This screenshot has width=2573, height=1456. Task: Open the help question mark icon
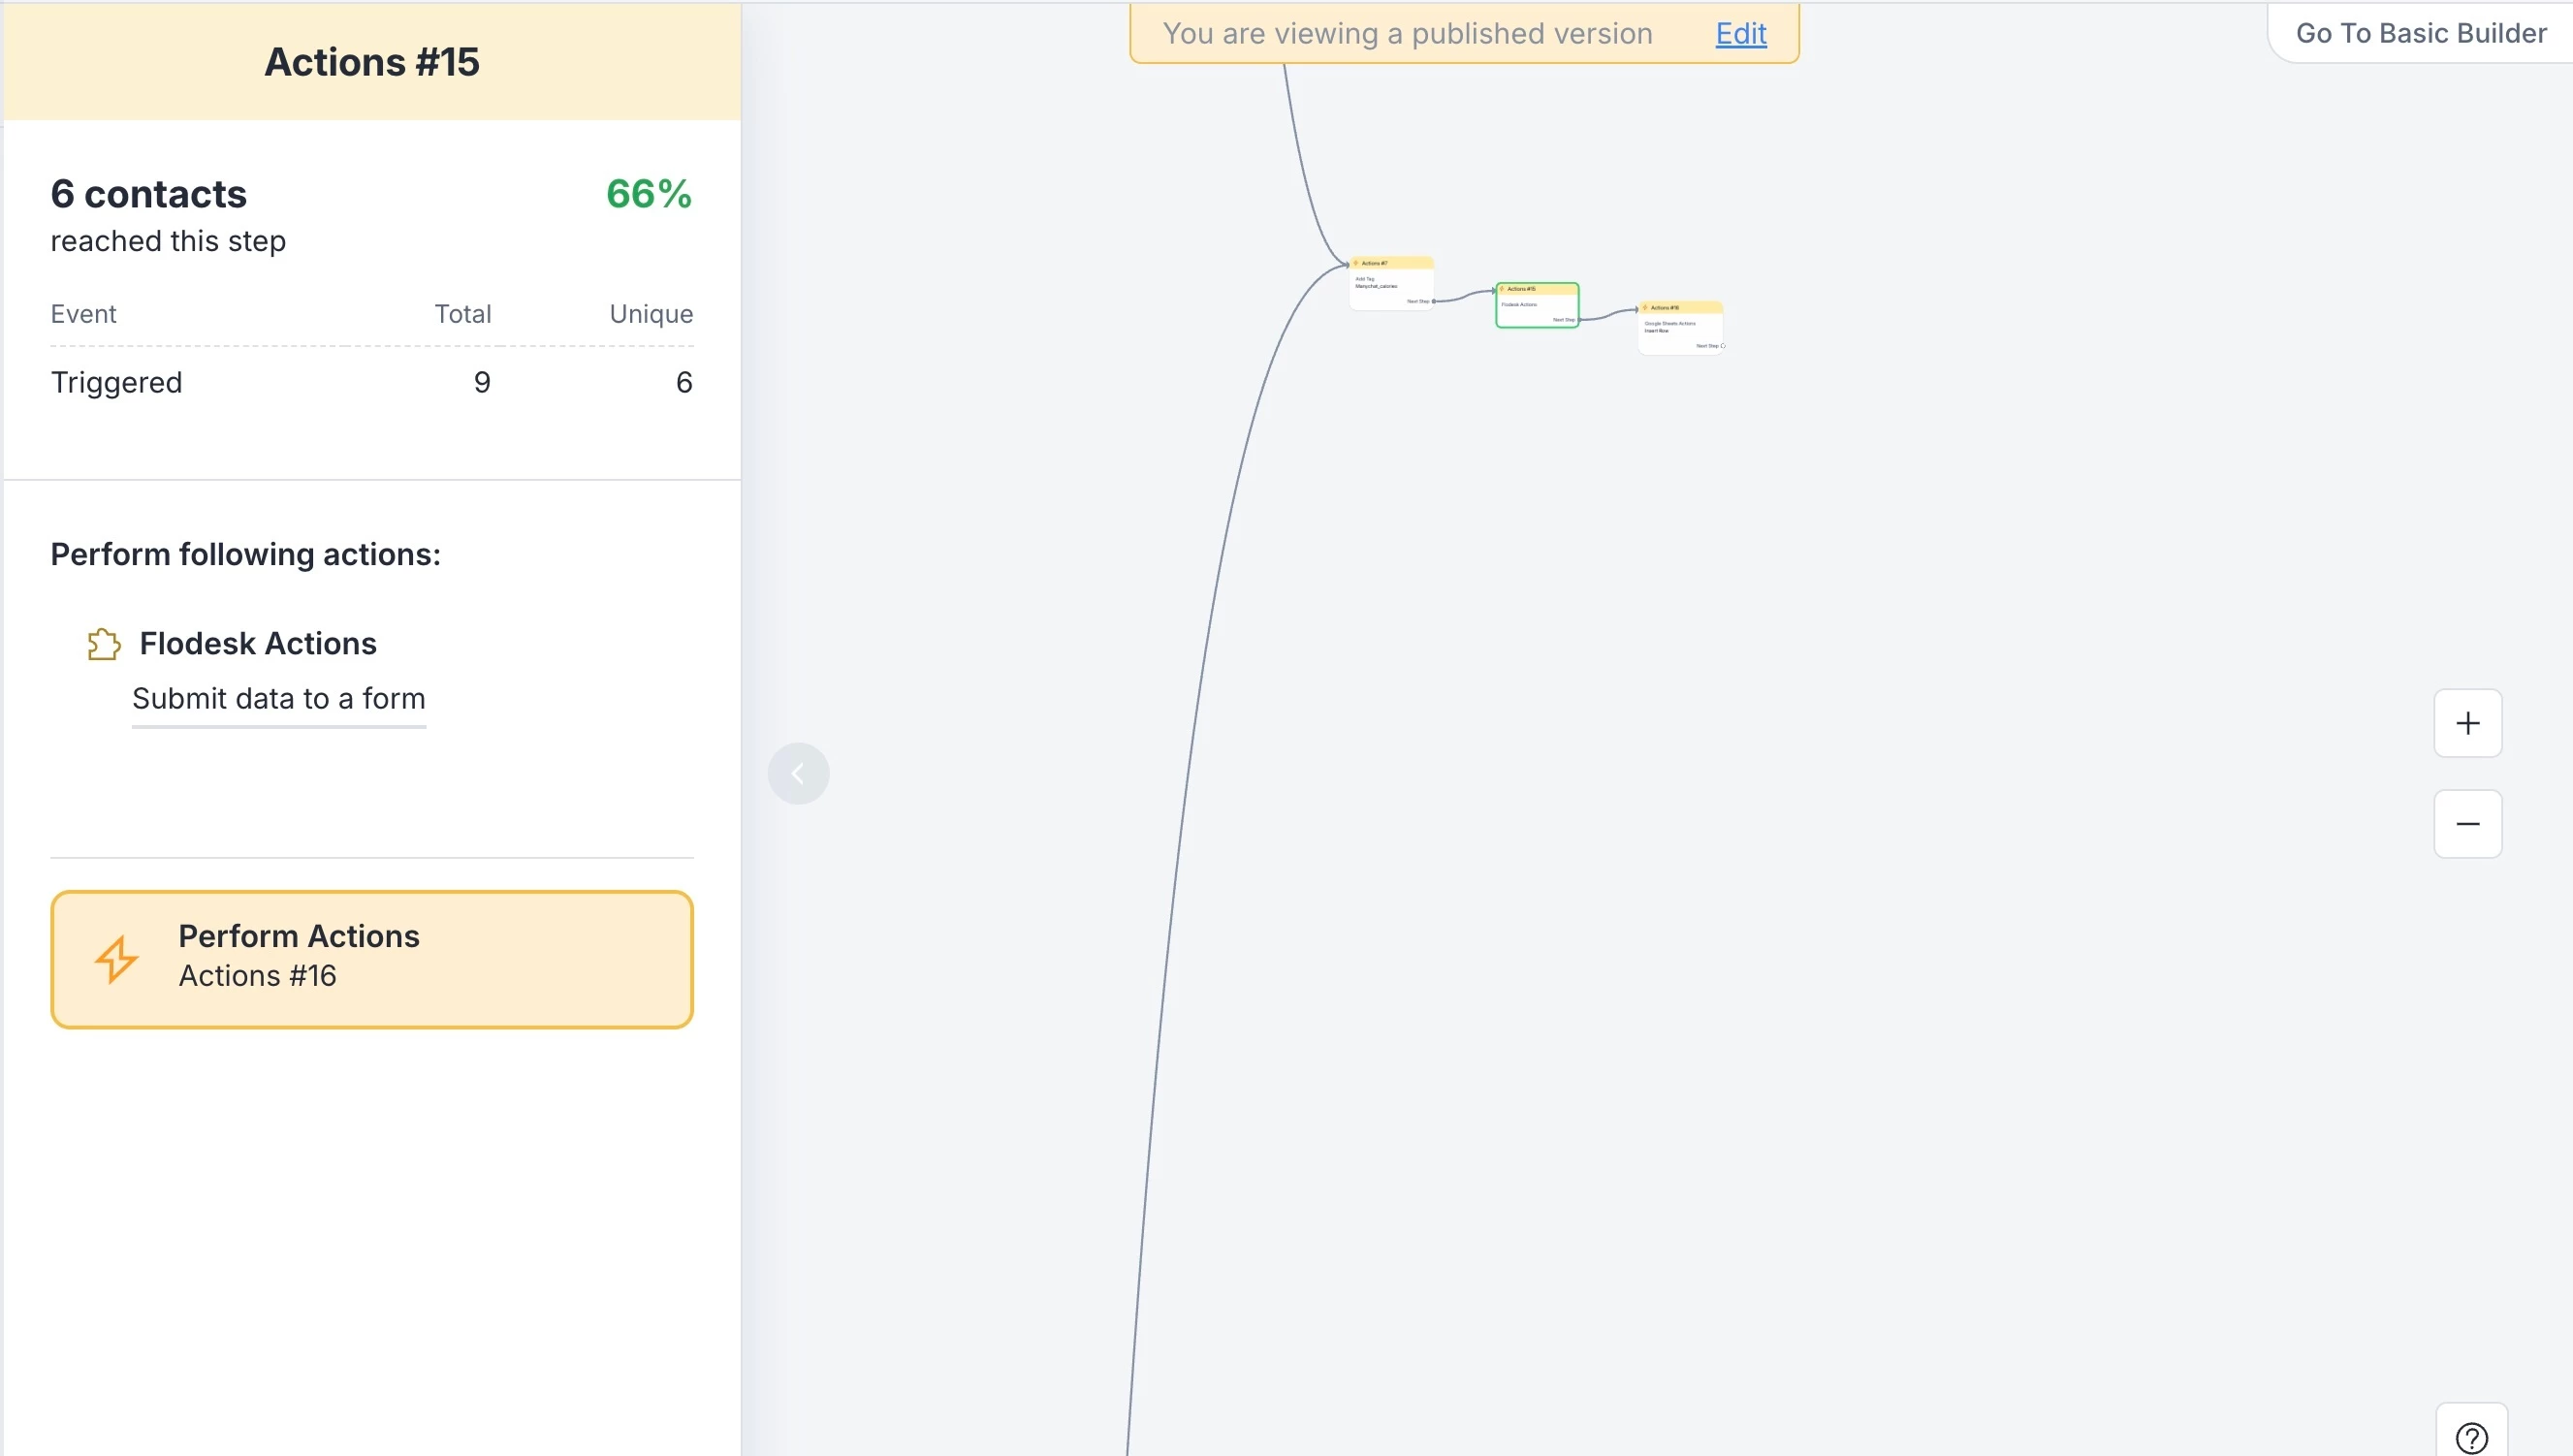click(x=2471, y=1437)
